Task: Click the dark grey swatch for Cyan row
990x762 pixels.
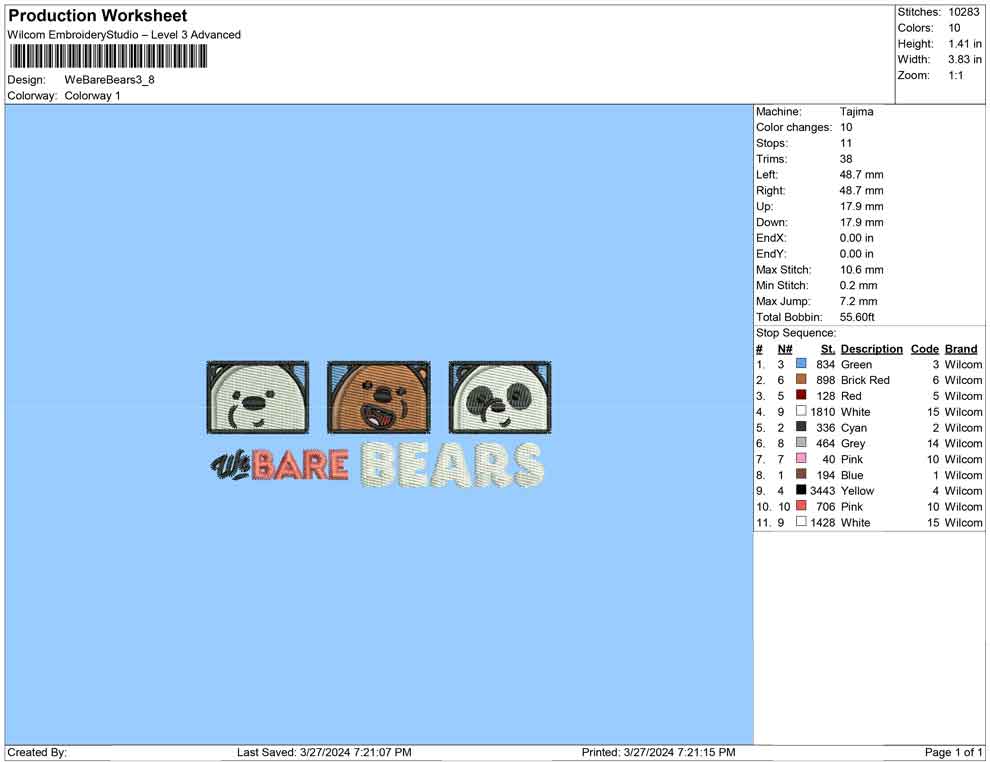Action: click(x=801, y=427)
